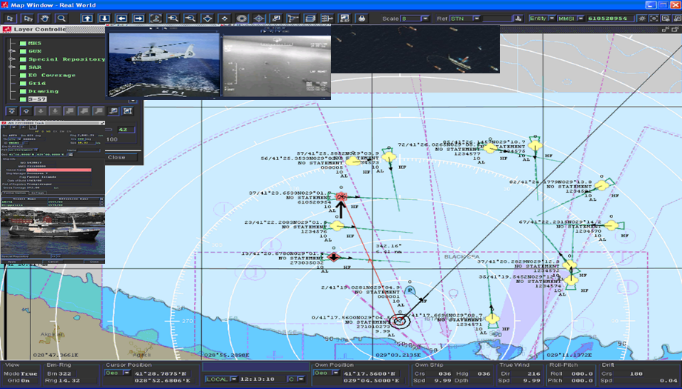
Task: Toggle the Grid layer checkbox
Action: tap(23, 83)
